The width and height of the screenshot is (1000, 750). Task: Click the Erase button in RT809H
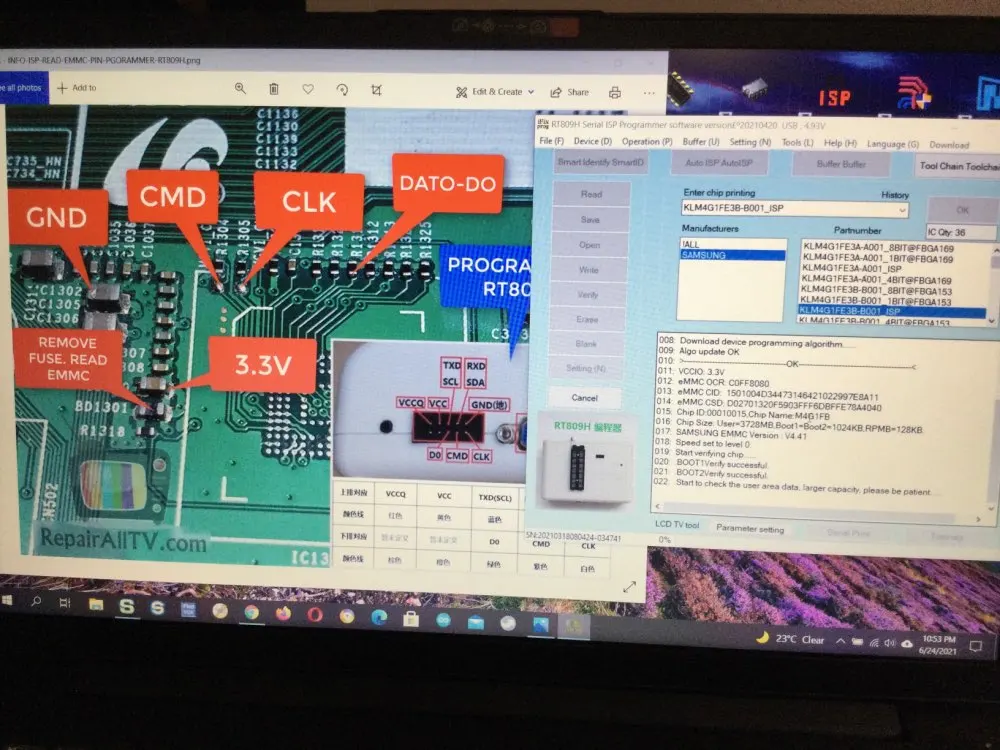tap(587, 319)
